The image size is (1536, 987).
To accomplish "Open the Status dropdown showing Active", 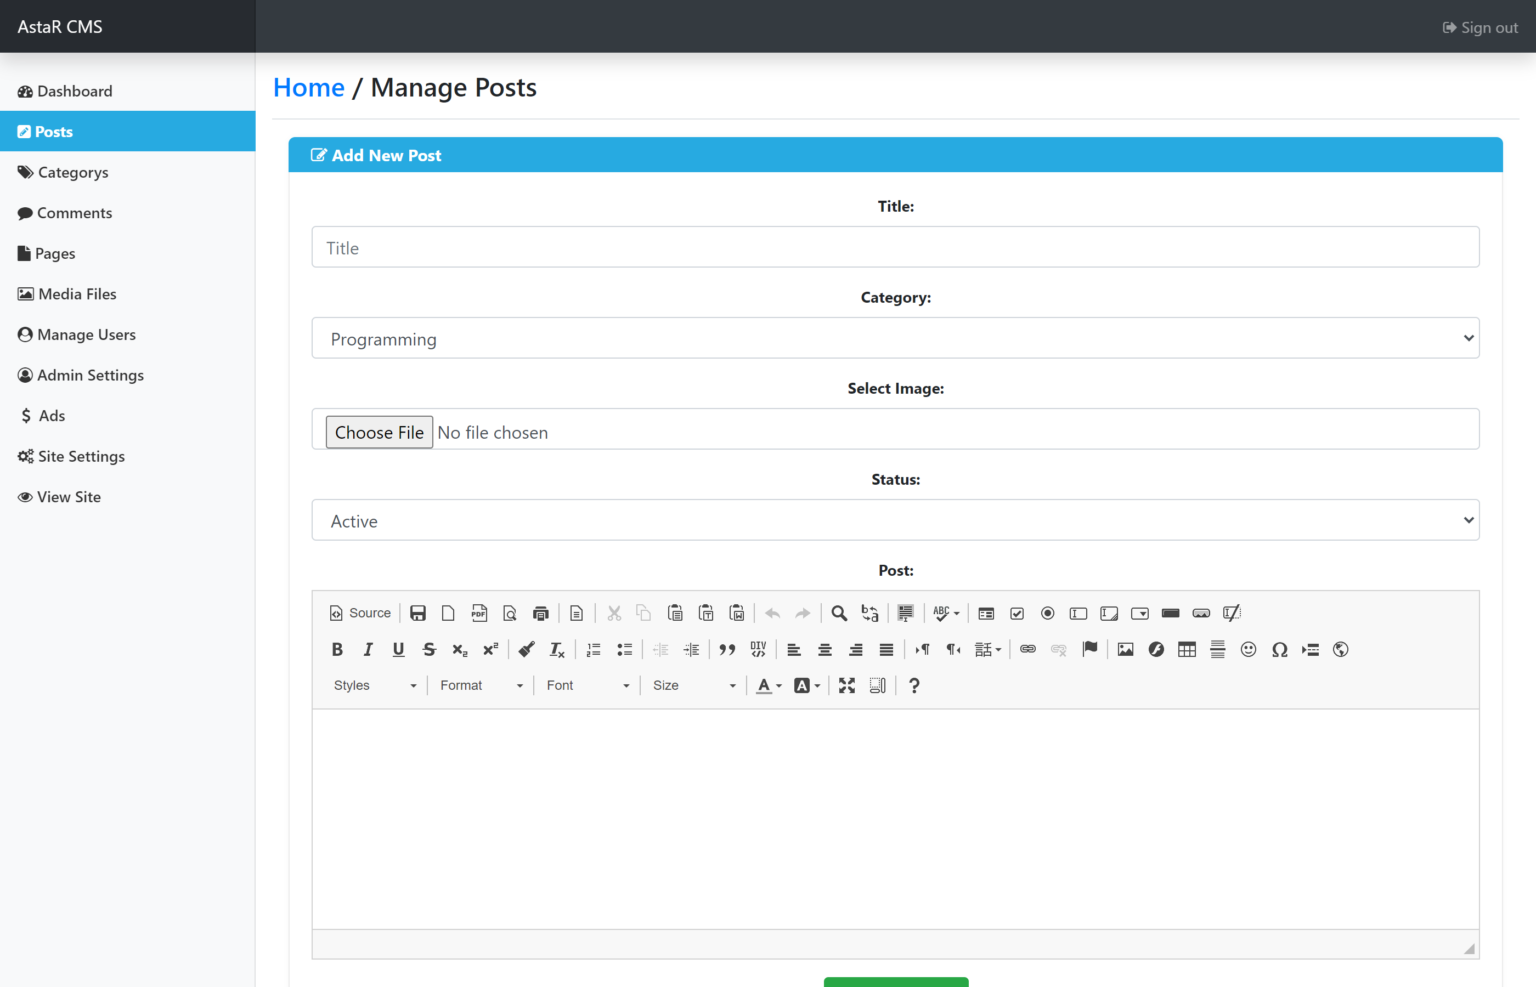I will [896, 520].
